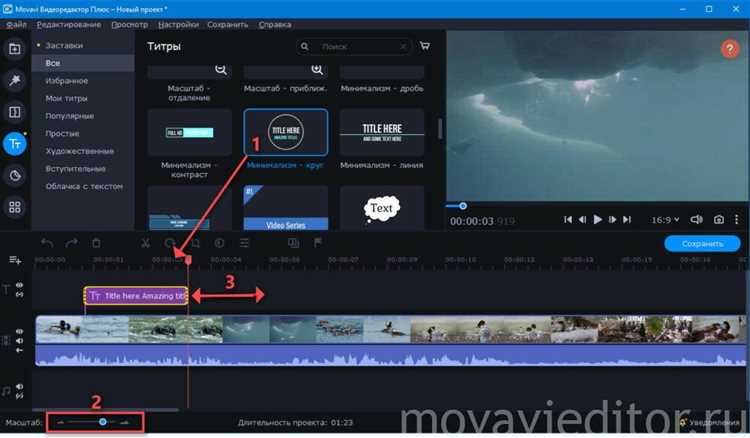The height and width of the screenshot is (438, 750).
Task: Undo the last action
Action: click(47, 243)
